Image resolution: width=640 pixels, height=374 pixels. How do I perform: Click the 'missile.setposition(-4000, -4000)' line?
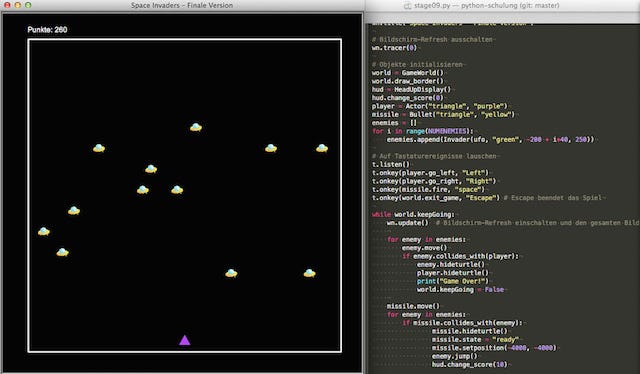pyautogui.click(x=494, y=348)
